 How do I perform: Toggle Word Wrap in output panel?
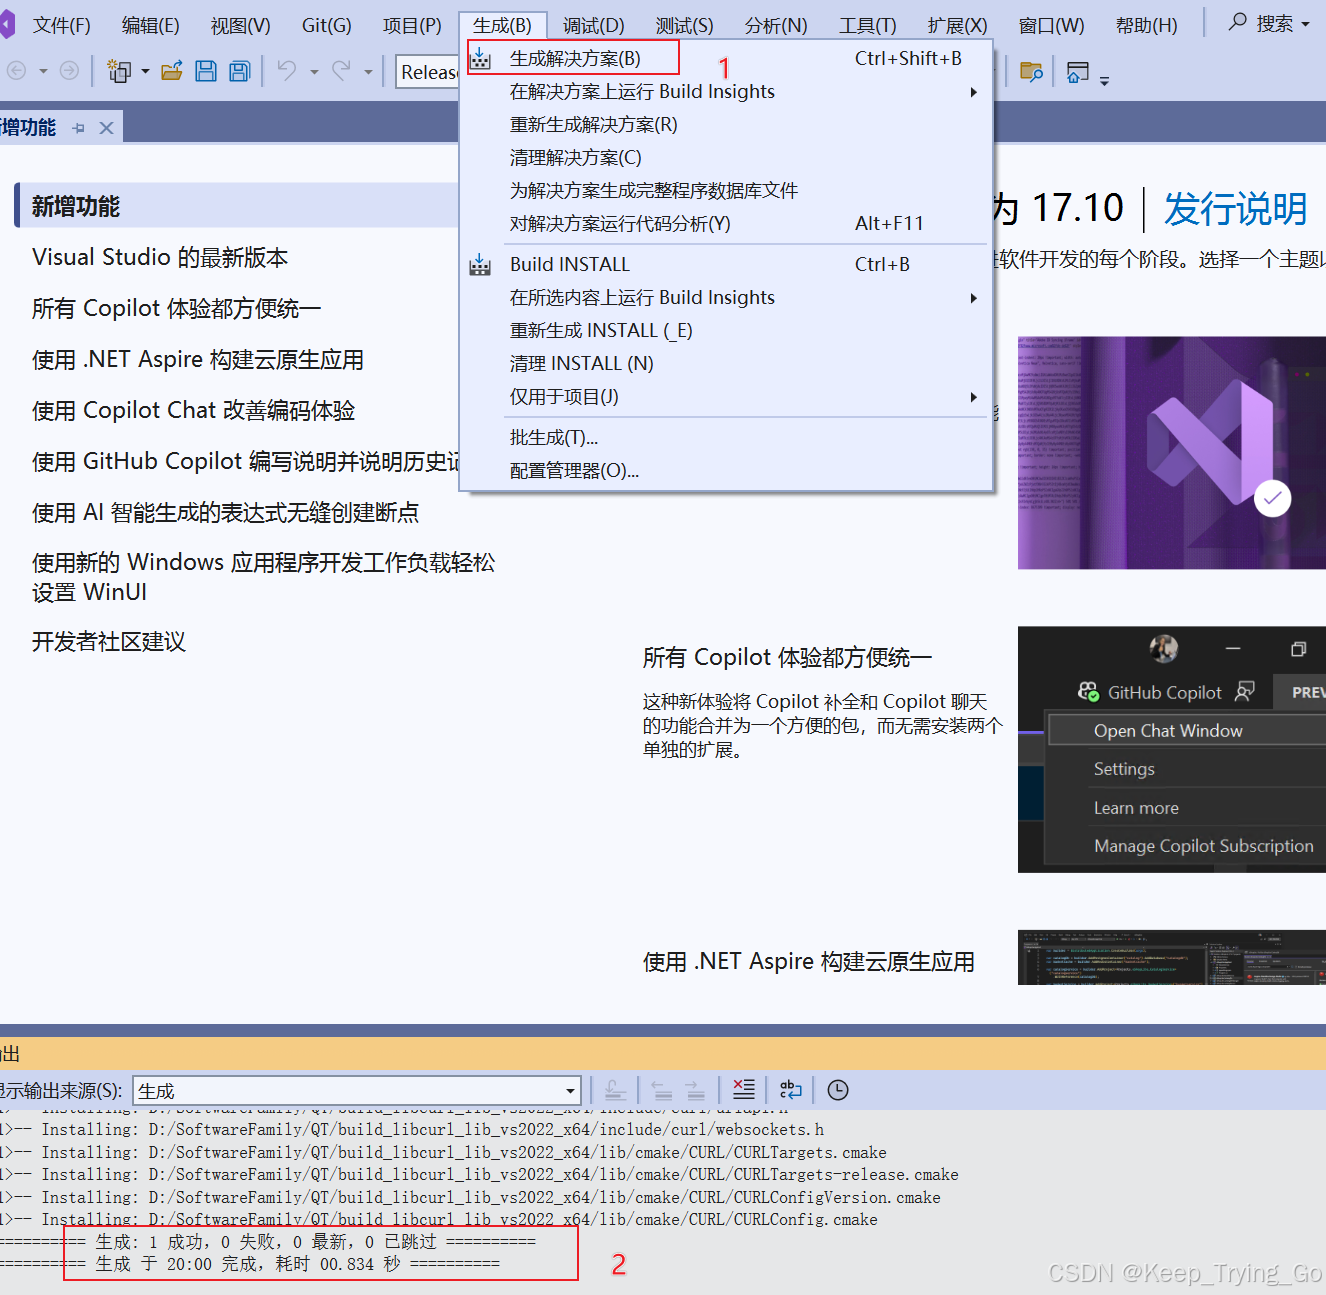point(791,1090)
